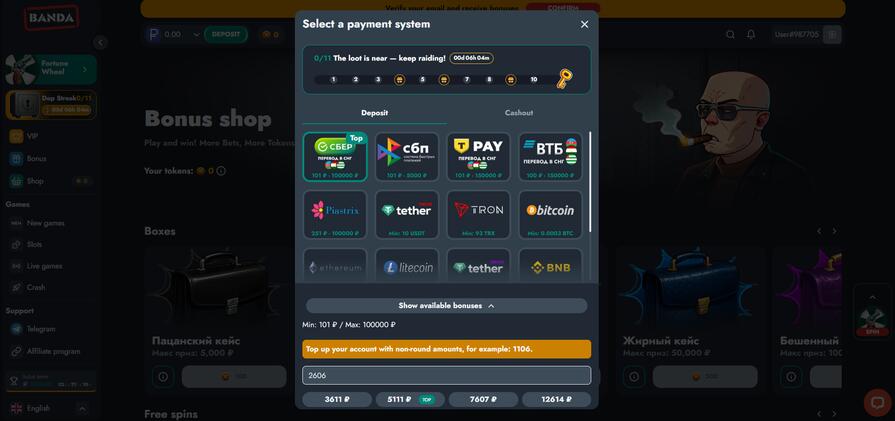Open the balance currency dropdown arrow
Screen dimensions: 895x421
tap(196, 35)
